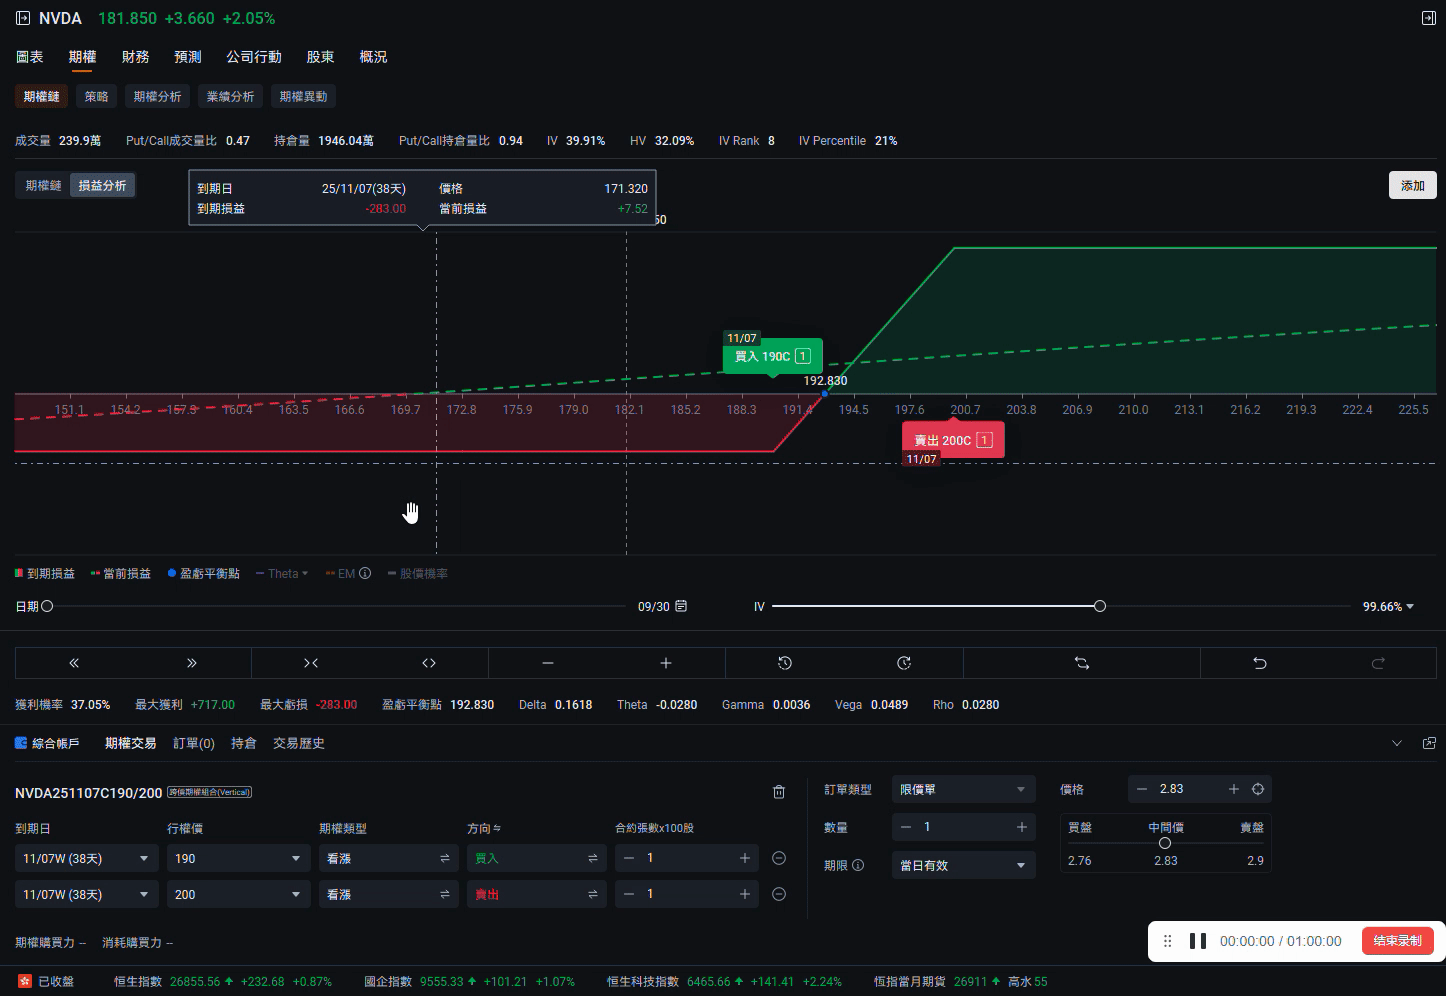Click the undo arrow icon
The height and width of the screenshot is (996, 1446).
click(1259, 663)
